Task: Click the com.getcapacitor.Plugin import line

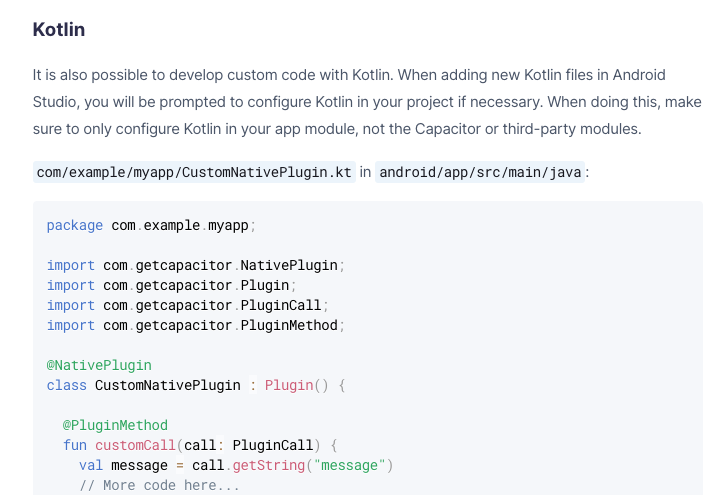Action: click(x=172, y=286)
